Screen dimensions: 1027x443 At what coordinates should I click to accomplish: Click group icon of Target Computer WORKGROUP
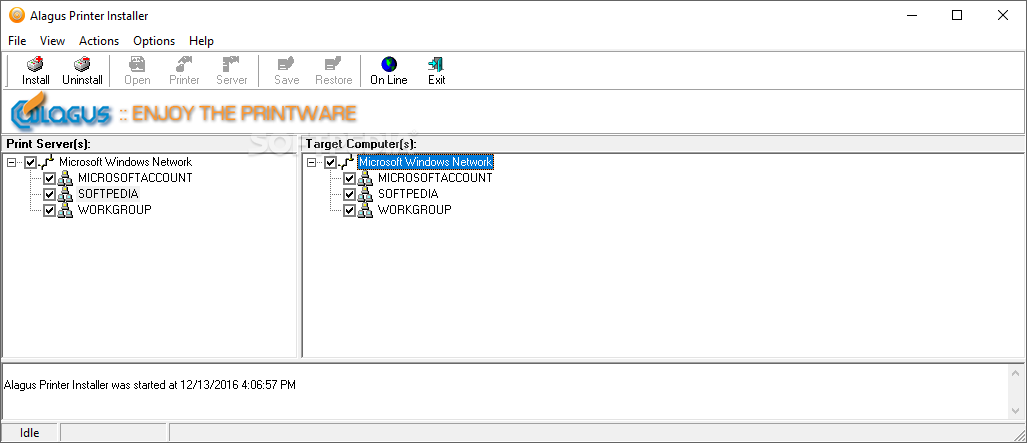click(365, 210)
